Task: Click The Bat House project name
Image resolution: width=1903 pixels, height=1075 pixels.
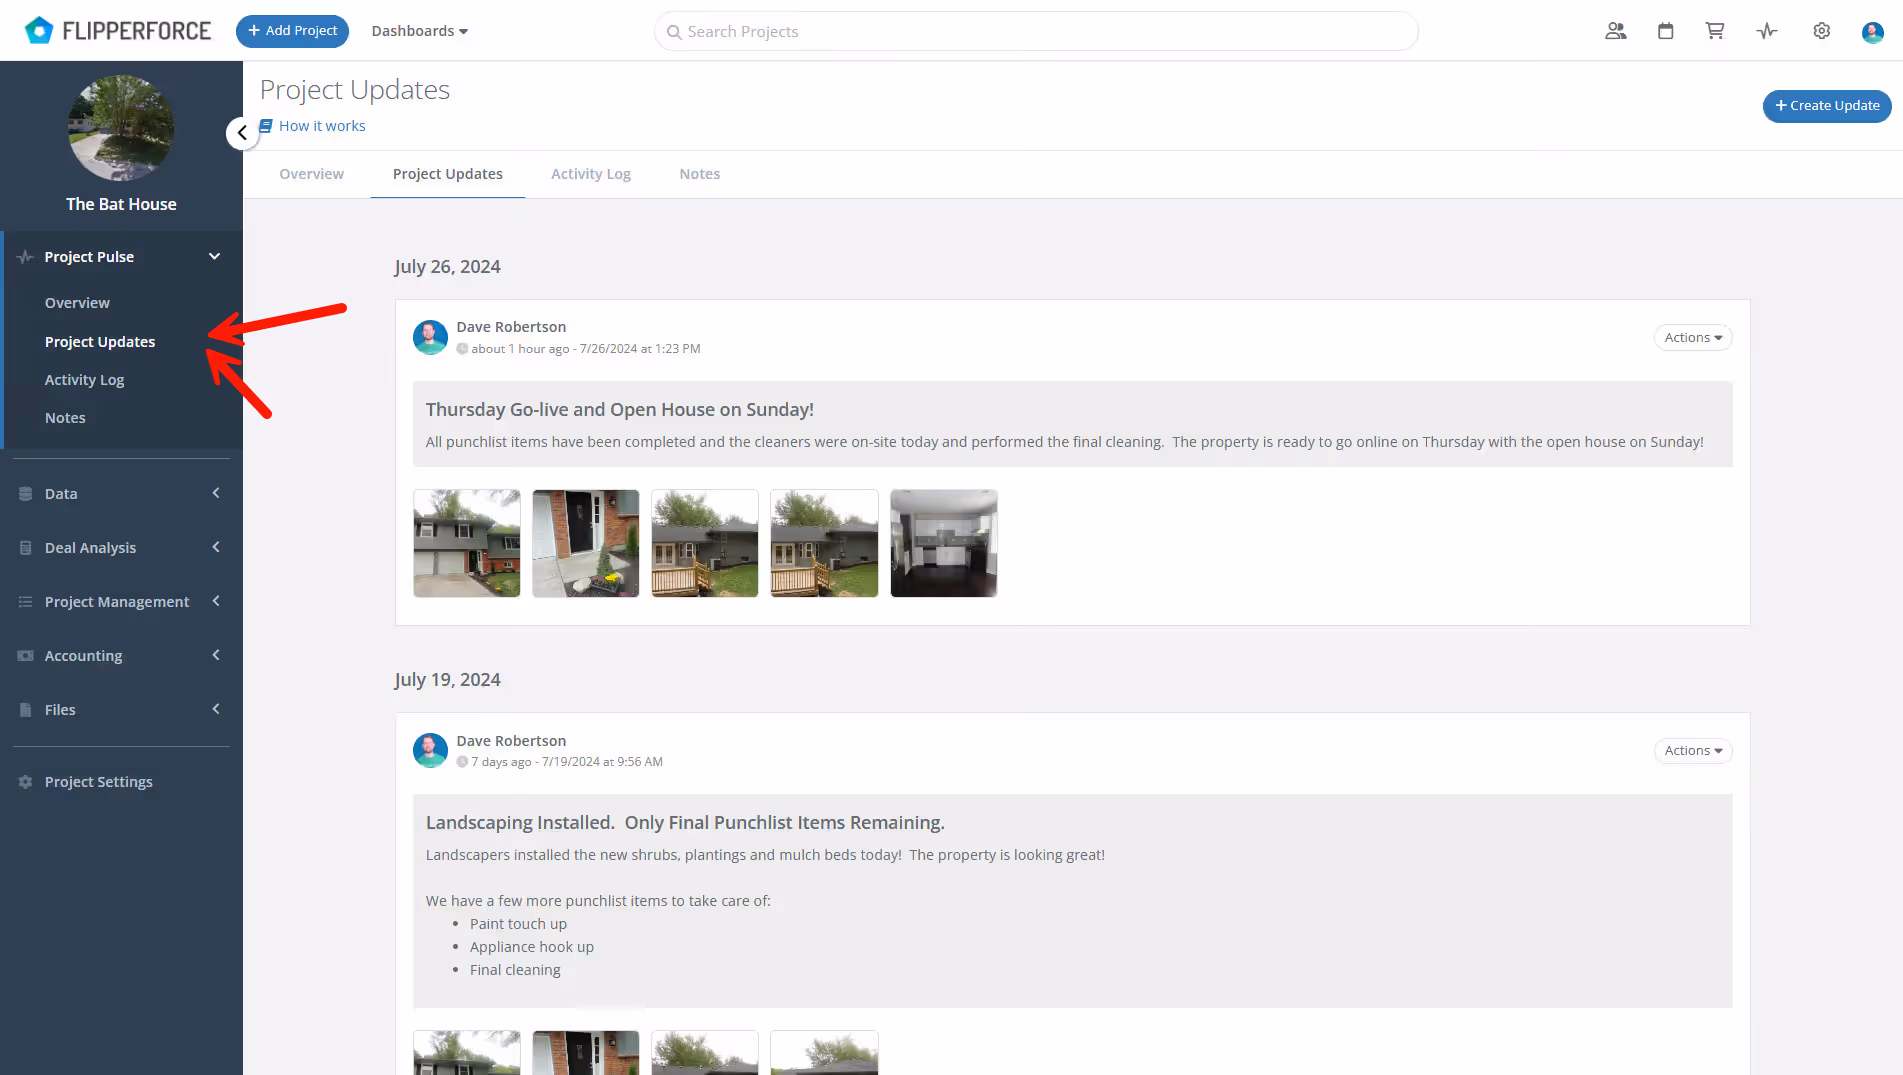Action: click(x=121, y=204)
